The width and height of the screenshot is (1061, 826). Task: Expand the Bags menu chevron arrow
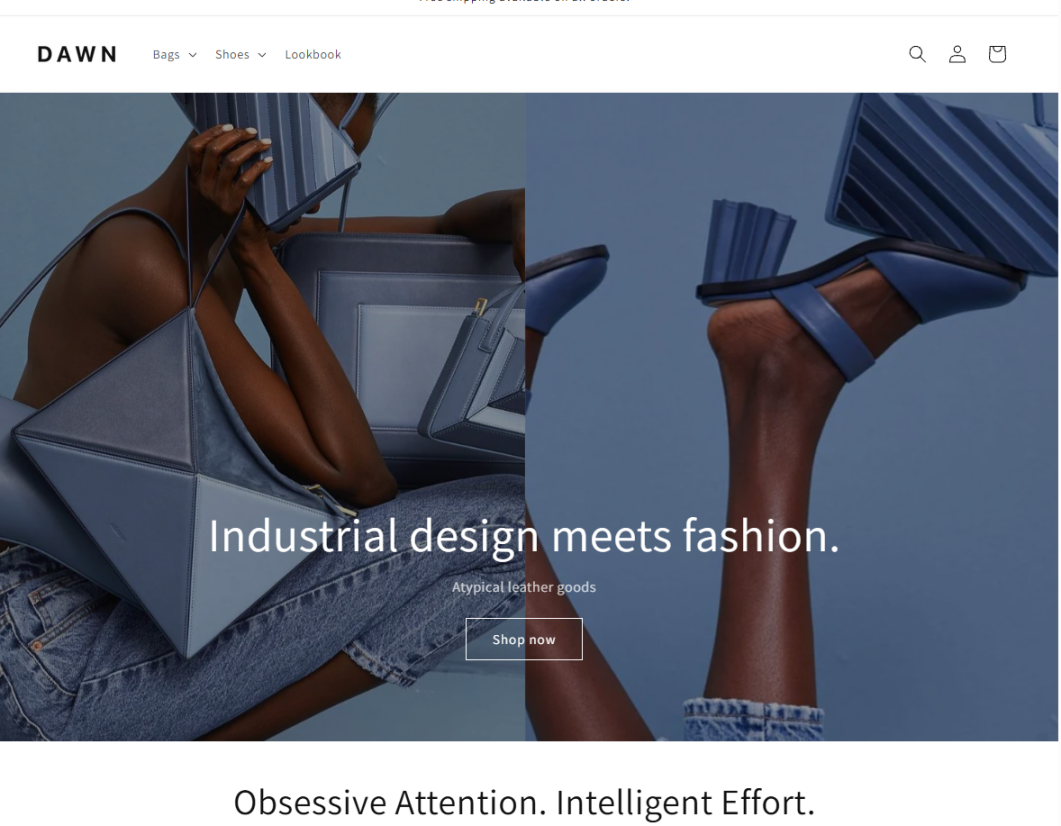(192, 55)
